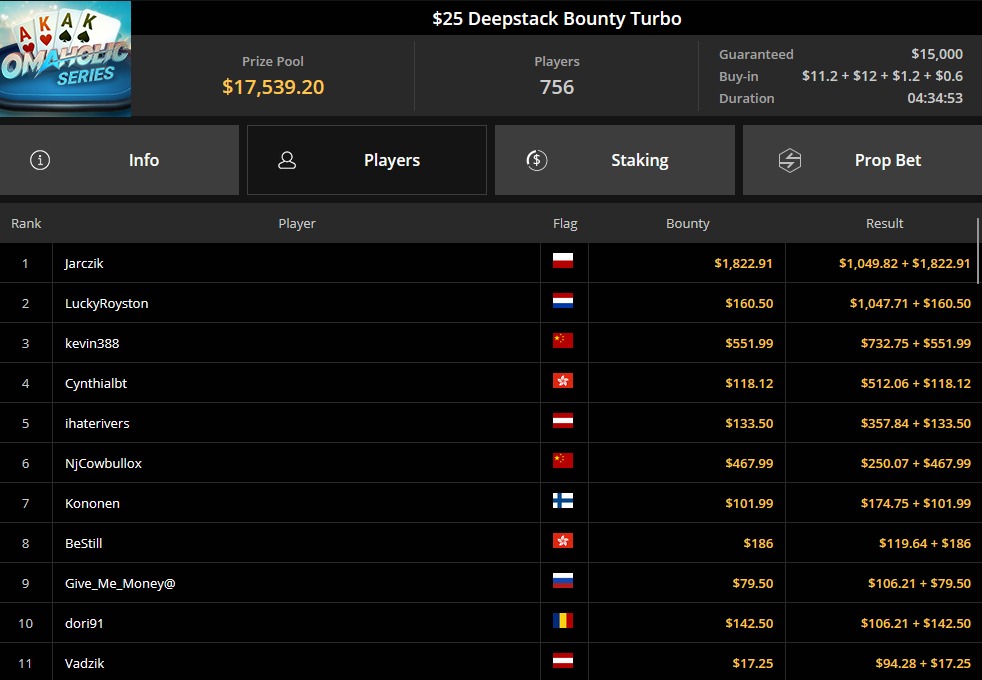
Task: Select player NjCowbullox
Action: [103, 463]
